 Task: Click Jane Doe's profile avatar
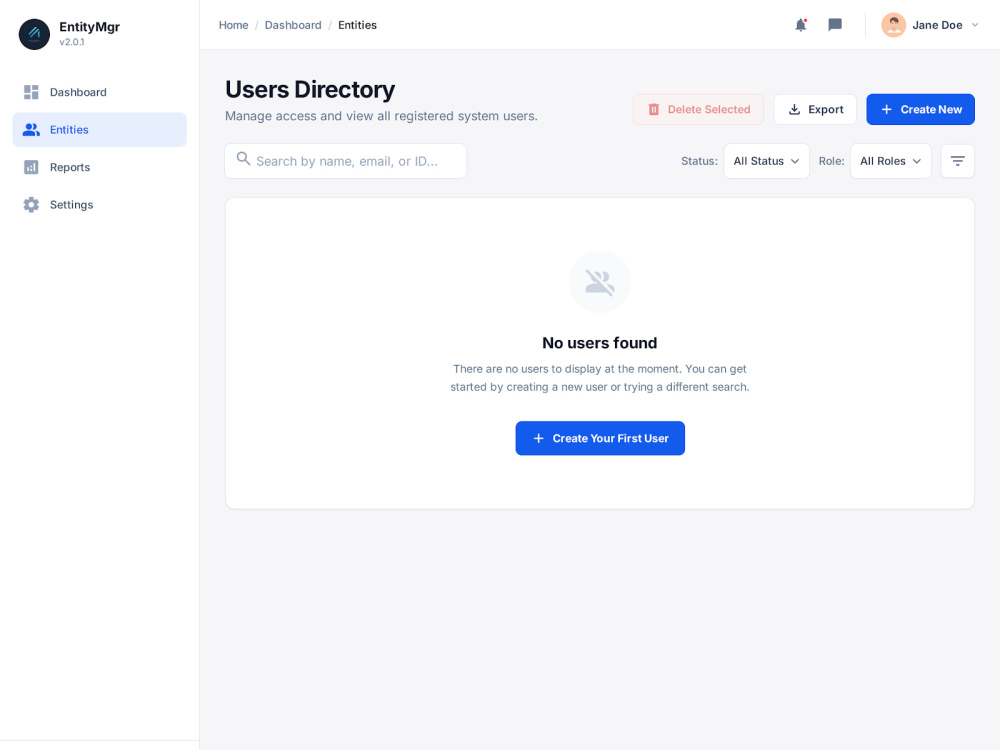point(892,25)
